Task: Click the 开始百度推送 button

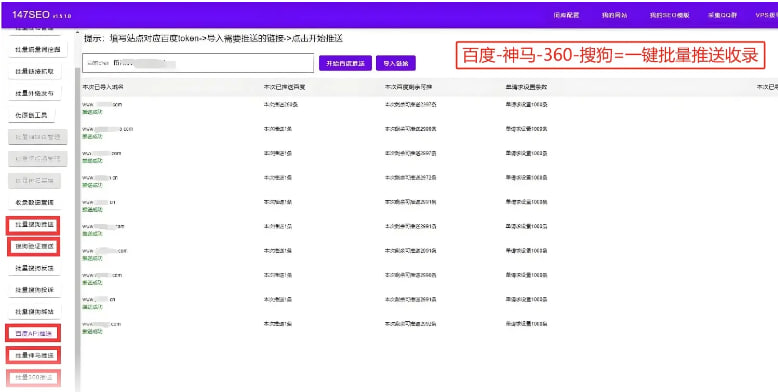Action: [345, 64]
